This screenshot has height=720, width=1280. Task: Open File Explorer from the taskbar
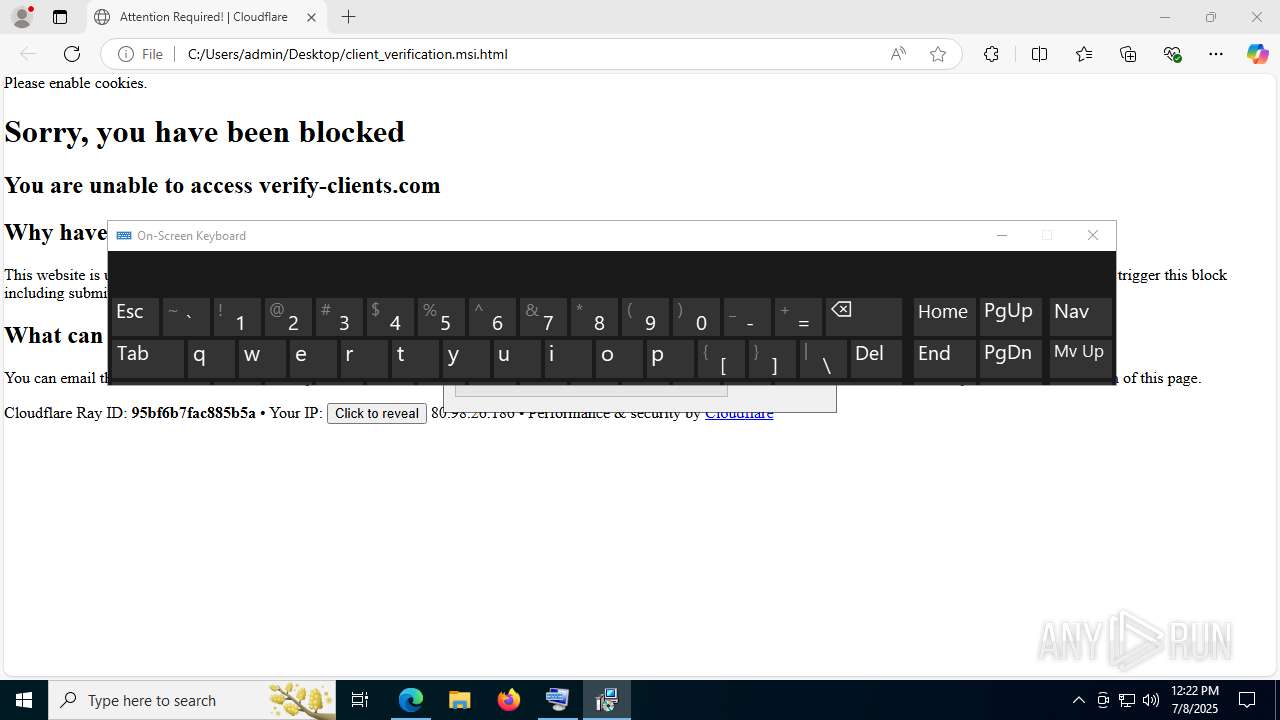[x=459, y=700]
